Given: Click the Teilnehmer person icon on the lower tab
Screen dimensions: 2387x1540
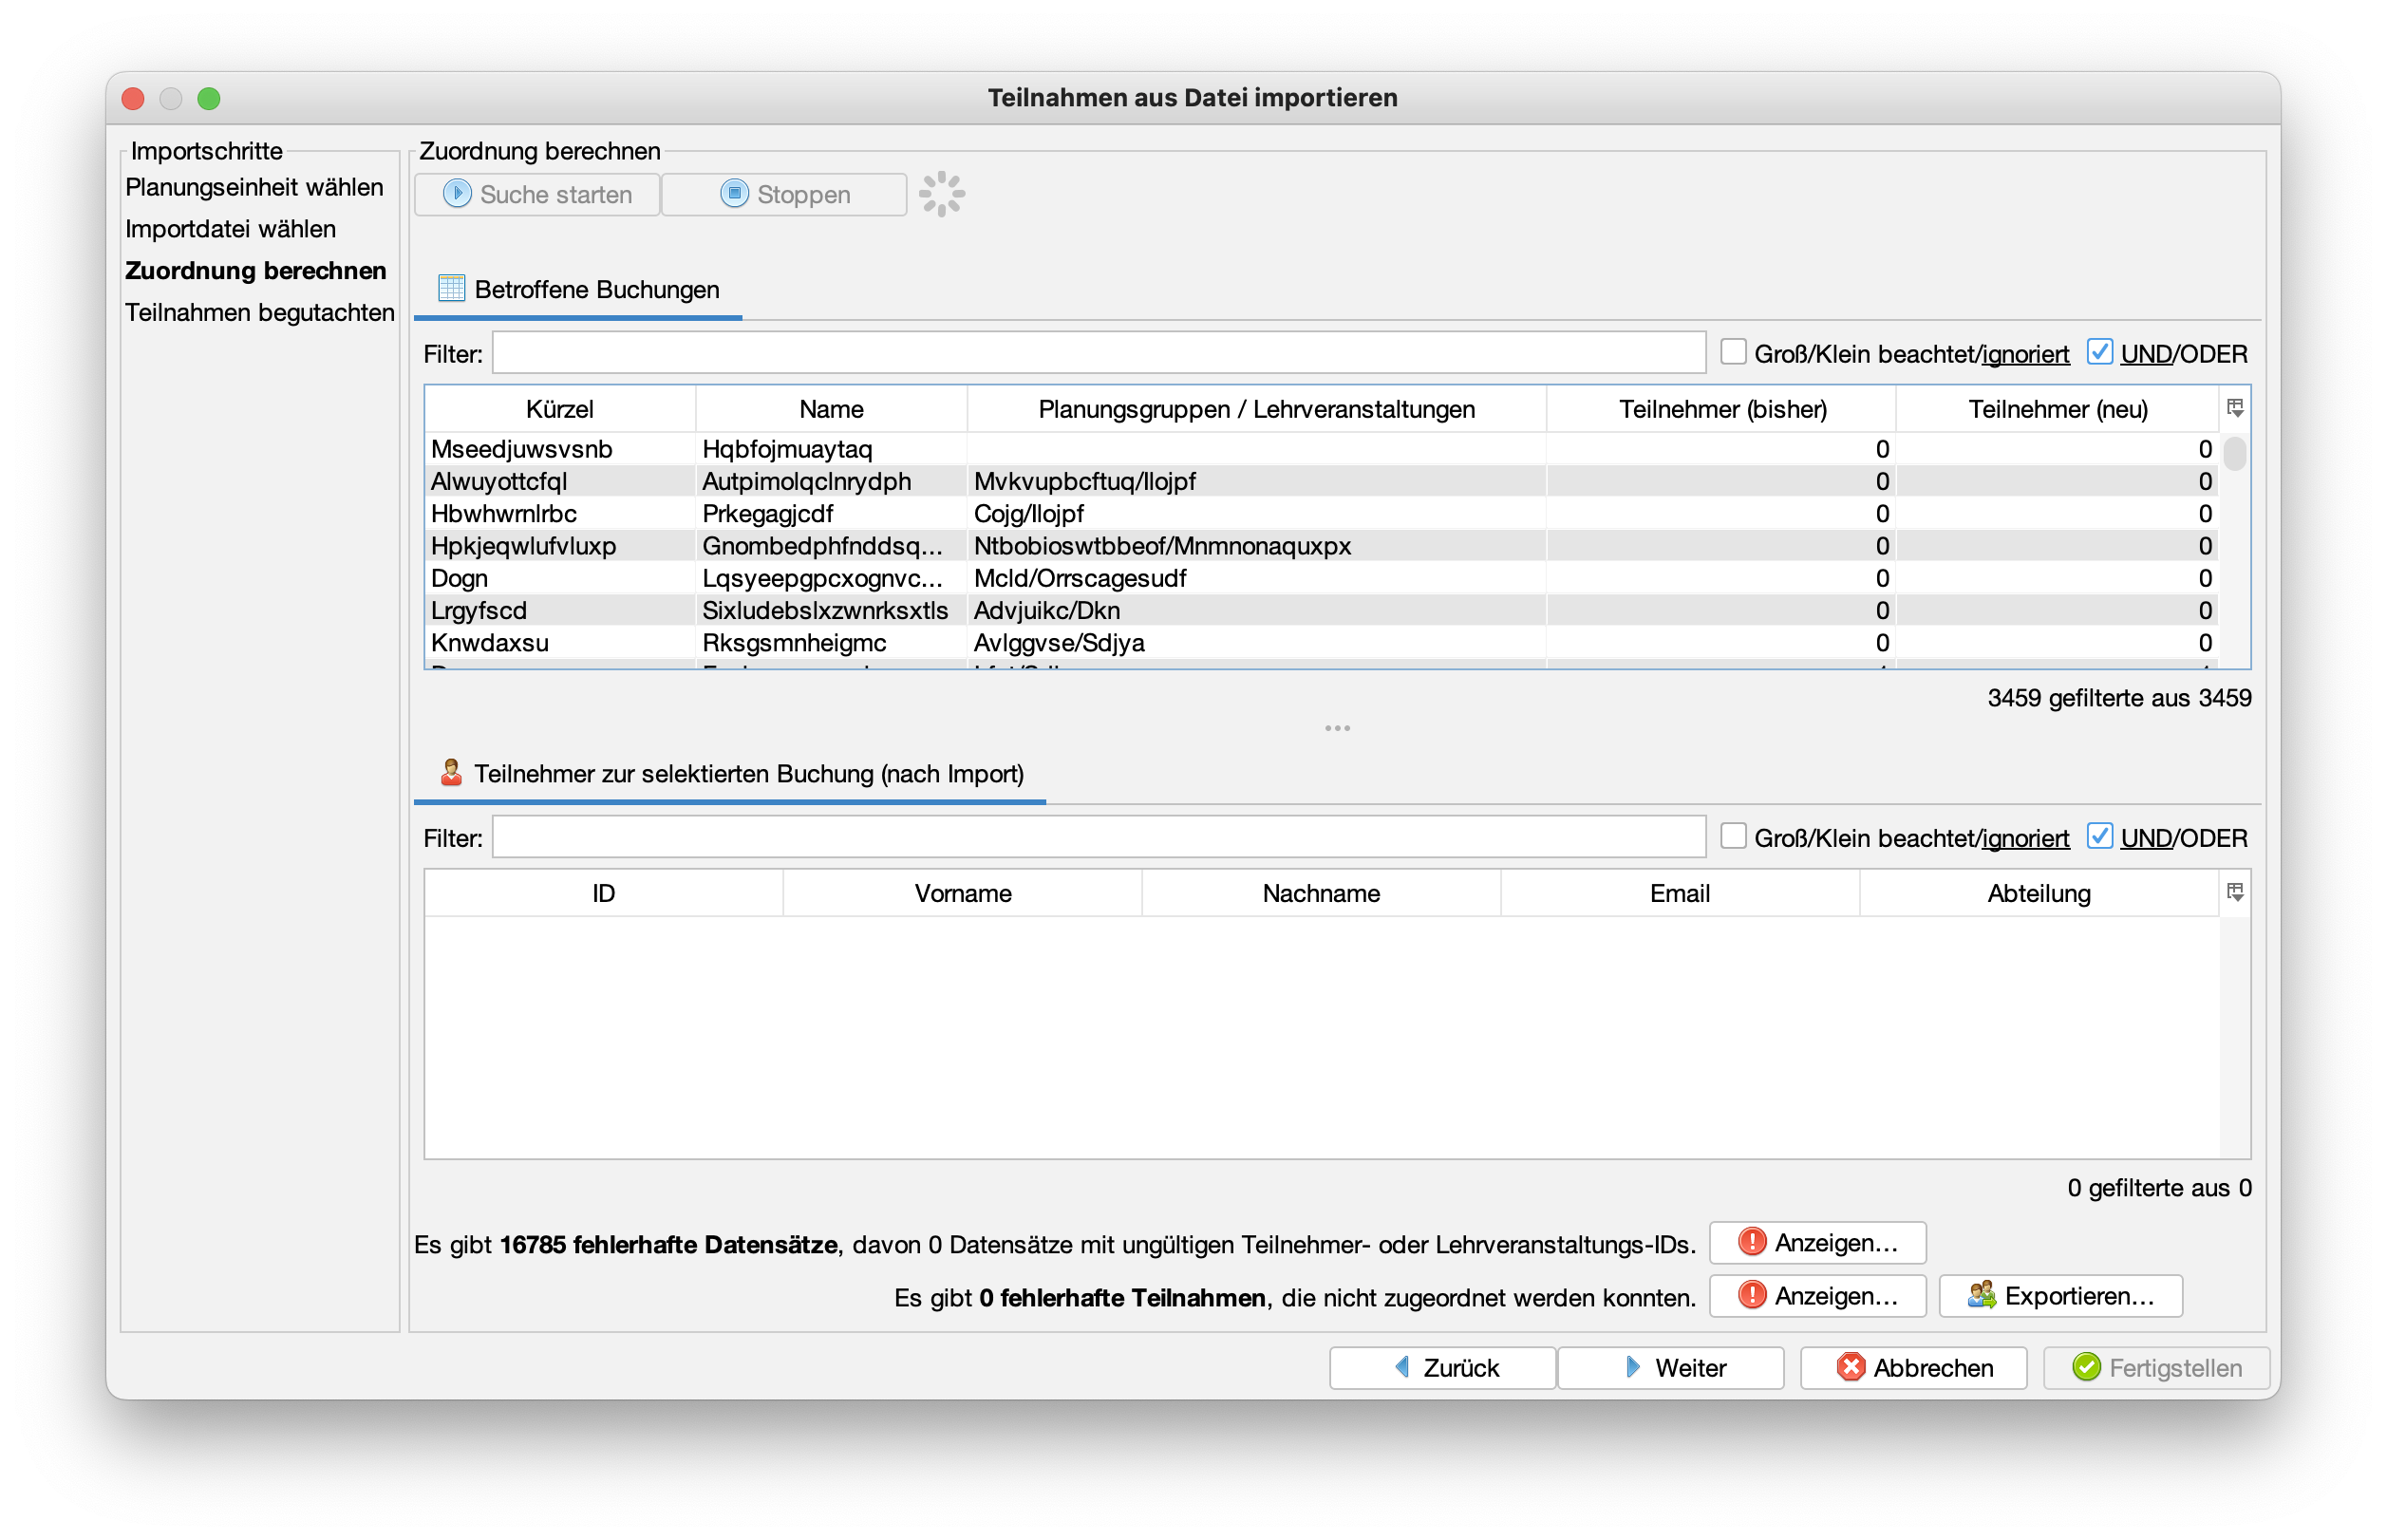Looking at the screenshot, I should click(x=451, y=773).
